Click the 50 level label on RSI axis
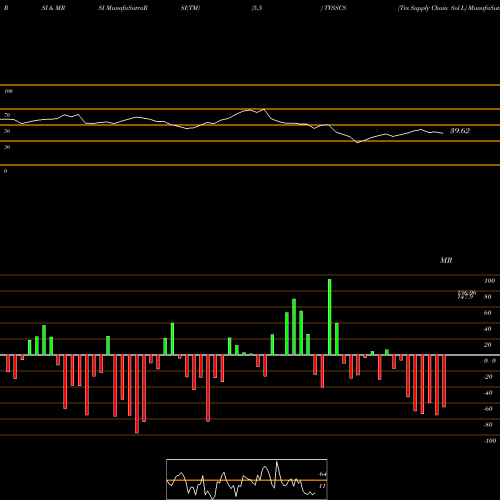The image size is (500, 500). point(7,131)
